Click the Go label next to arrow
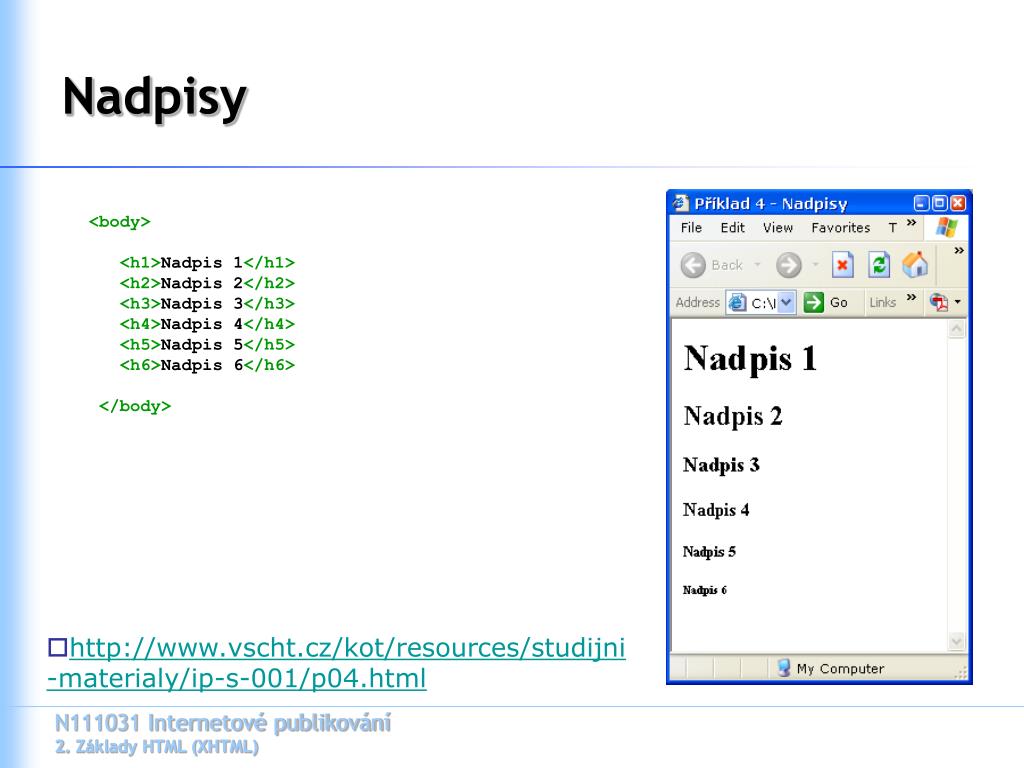 pos(839,302)
